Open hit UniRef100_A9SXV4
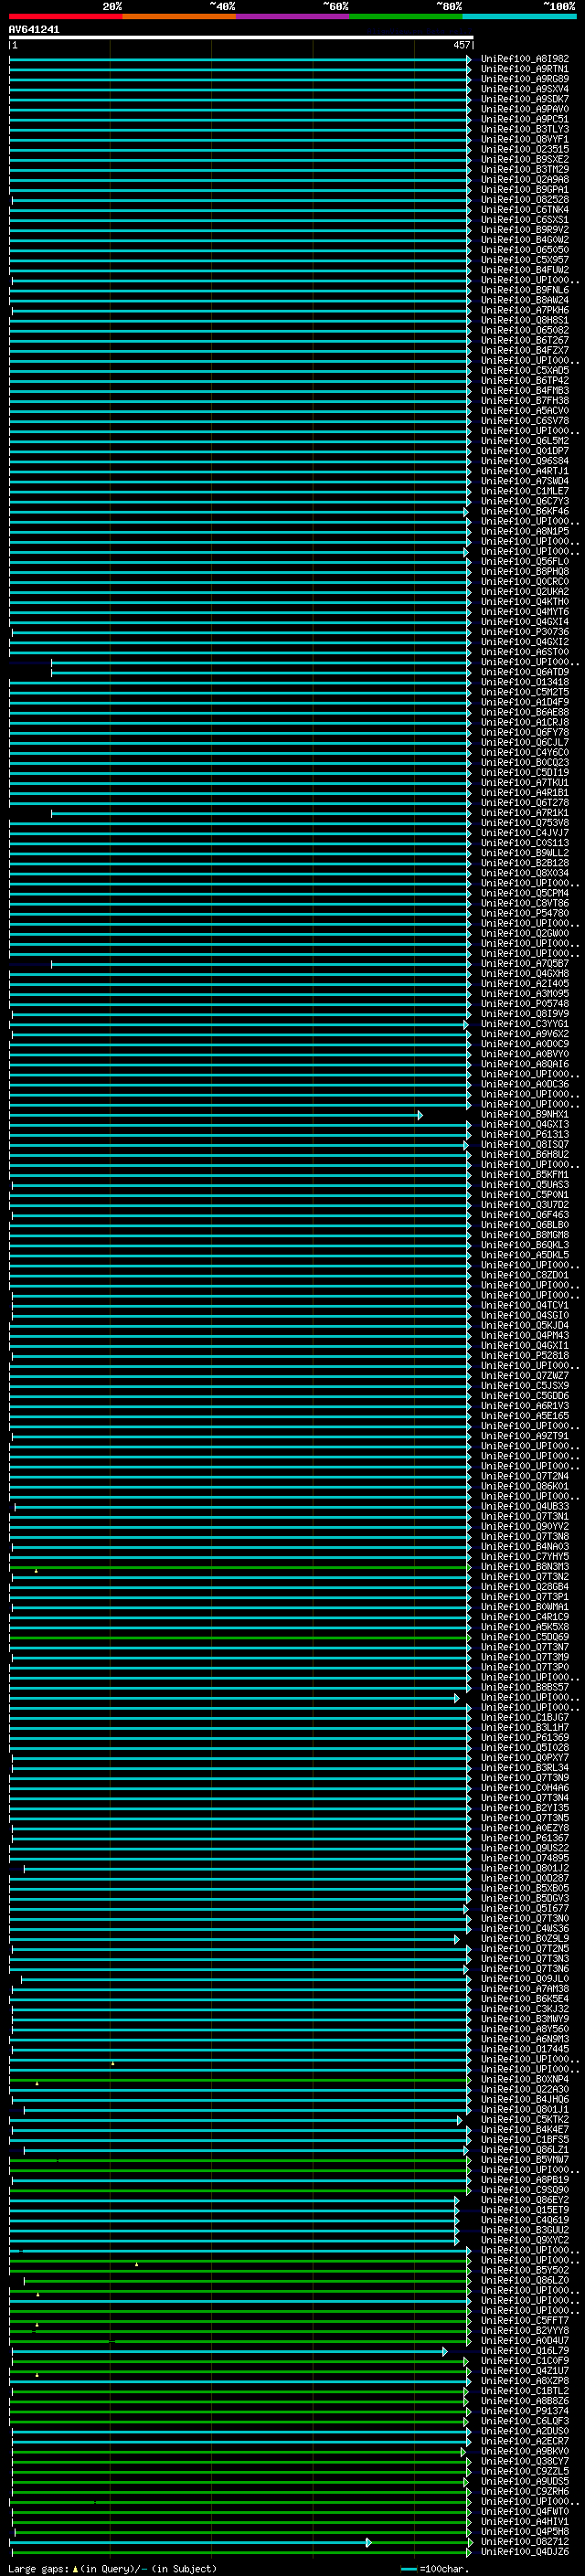 (x=525, y=89)
